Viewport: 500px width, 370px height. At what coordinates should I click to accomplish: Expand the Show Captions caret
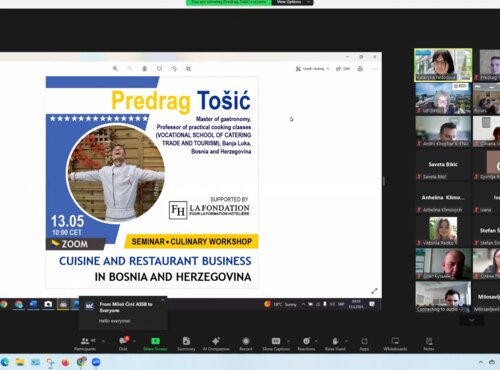288,341
